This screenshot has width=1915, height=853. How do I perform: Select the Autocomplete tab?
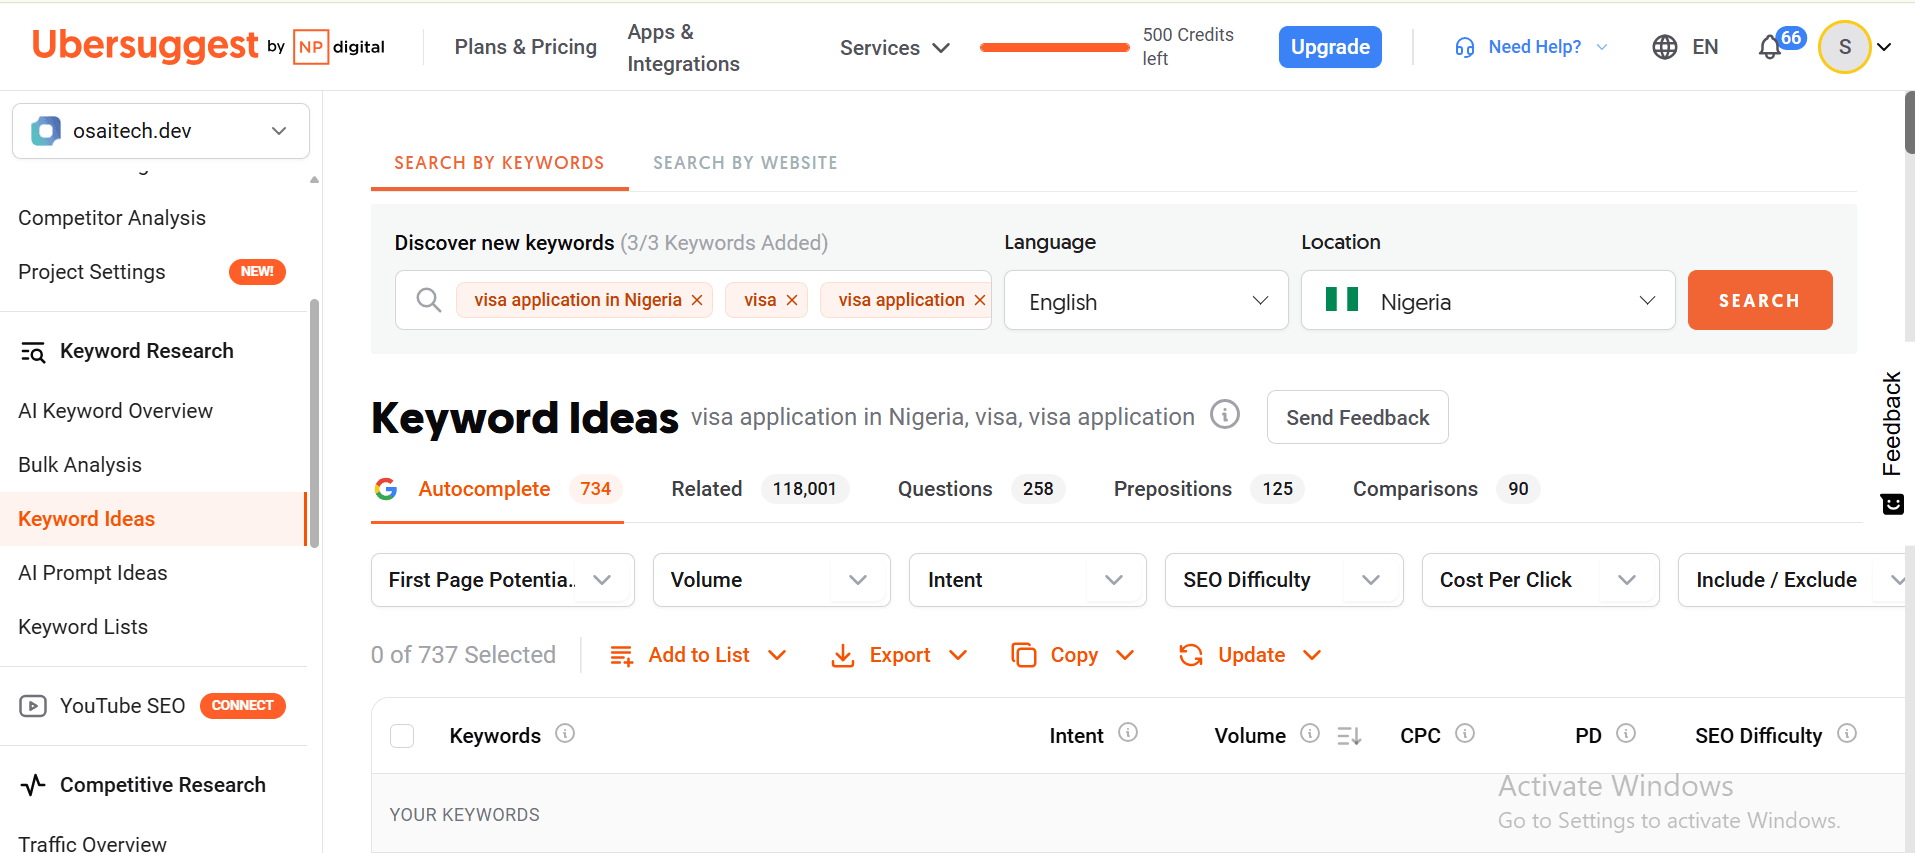click(497, 489)
